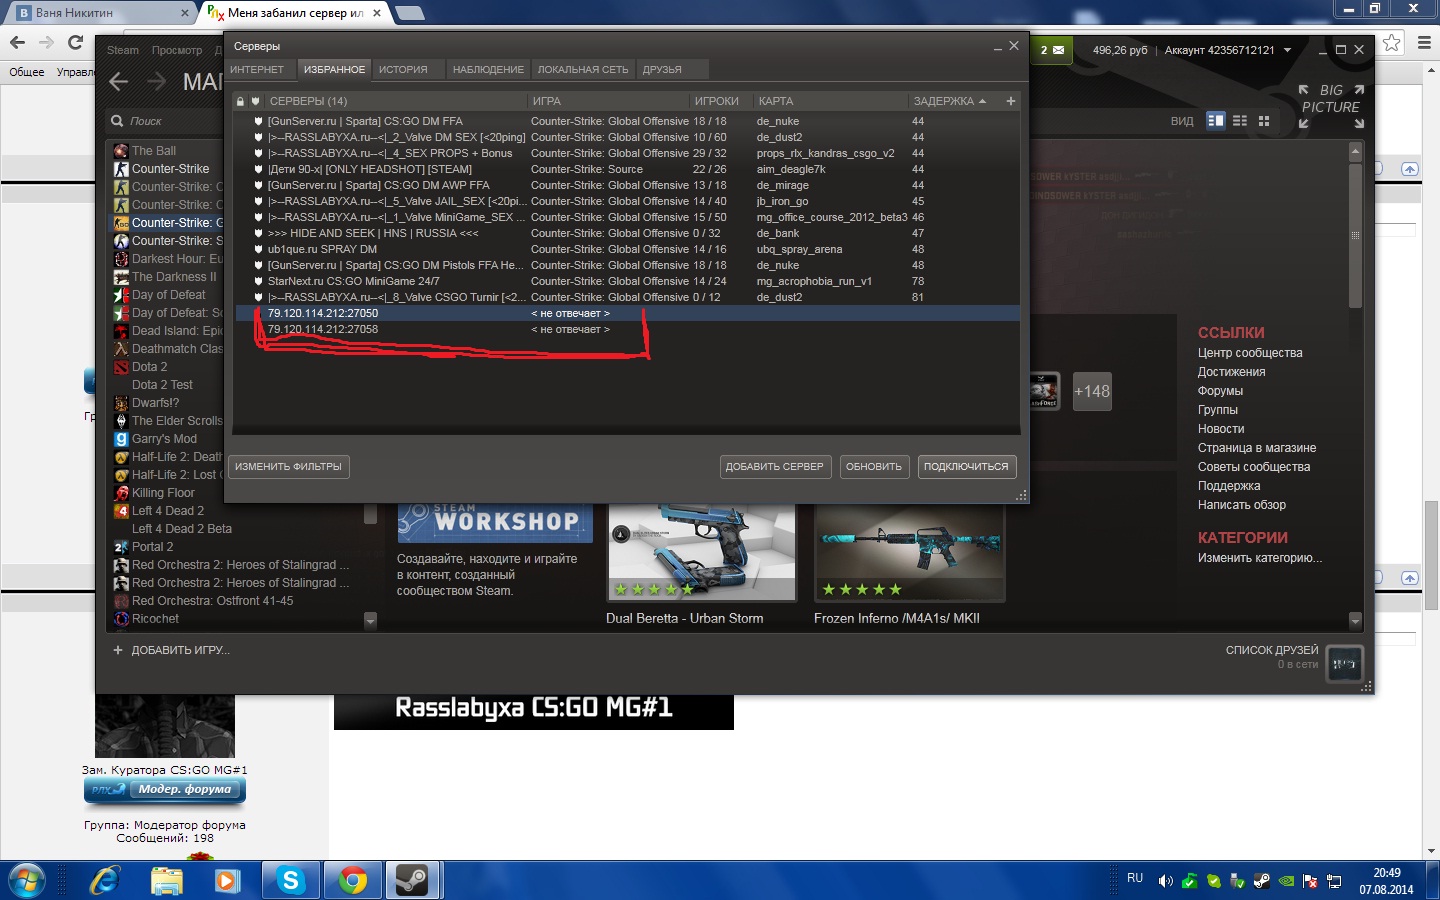Select grid library view icon
This screenshot has width=1440, height=900.
tap(1264, 121)
